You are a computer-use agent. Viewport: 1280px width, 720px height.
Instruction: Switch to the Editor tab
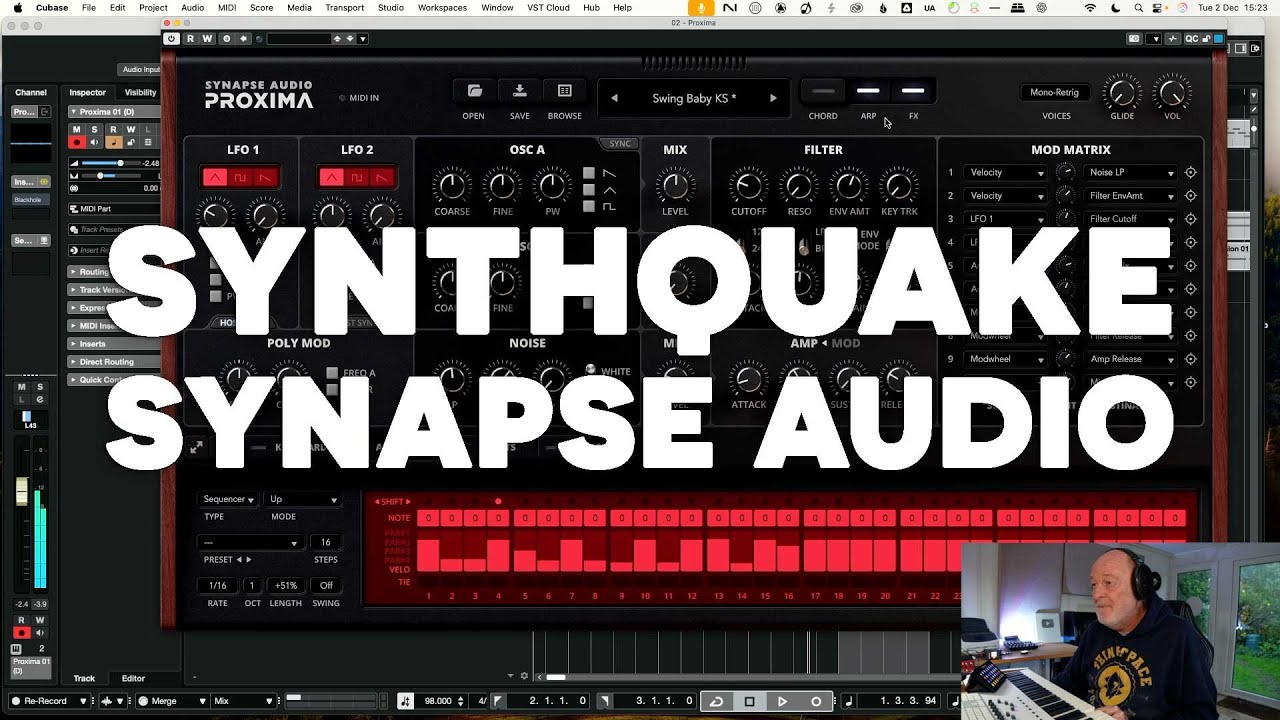133,678
